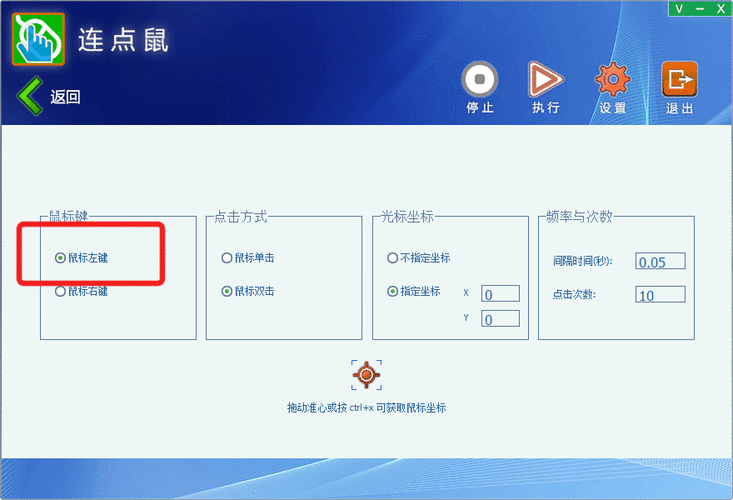Image resolution: width=733 pixels, height=500 pixels.
Task: Click the green 返回 back arrow
Action: (30, 96)
